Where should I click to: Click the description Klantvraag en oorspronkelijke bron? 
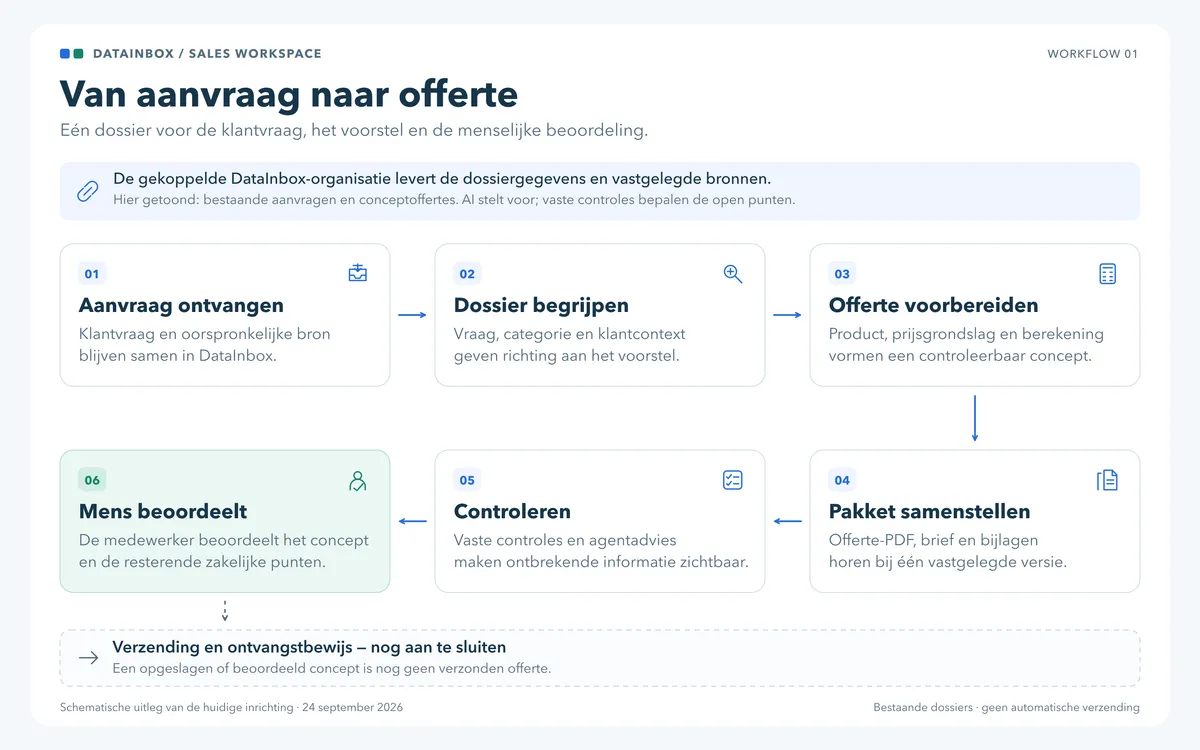pyautogui.click(x=204, y=344)
